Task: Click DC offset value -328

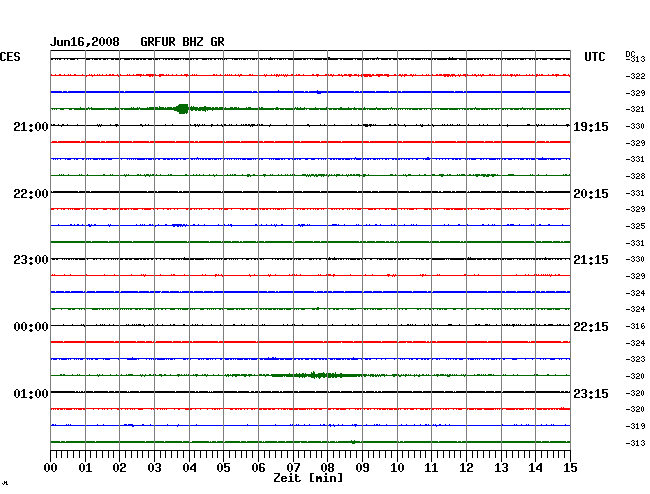Action: [635, 176]
